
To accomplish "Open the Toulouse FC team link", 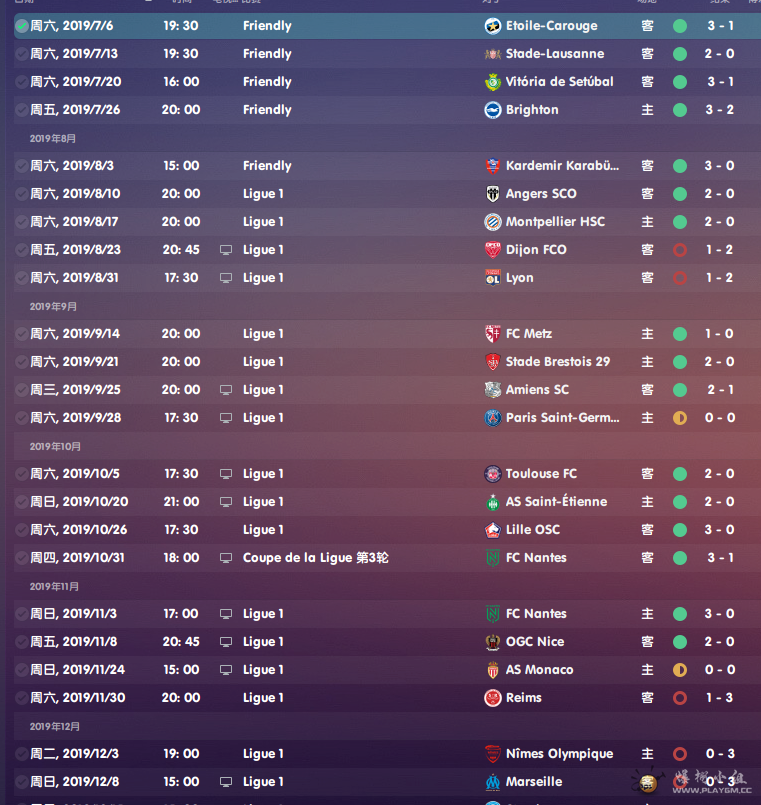I will [x=541, y=474].
